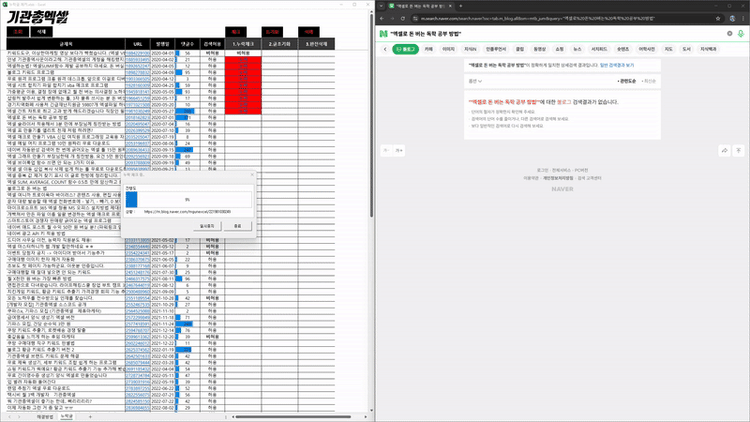
Task: Go back using the browser back arrow
Action: pyautogui.click(x=382, y=18)
